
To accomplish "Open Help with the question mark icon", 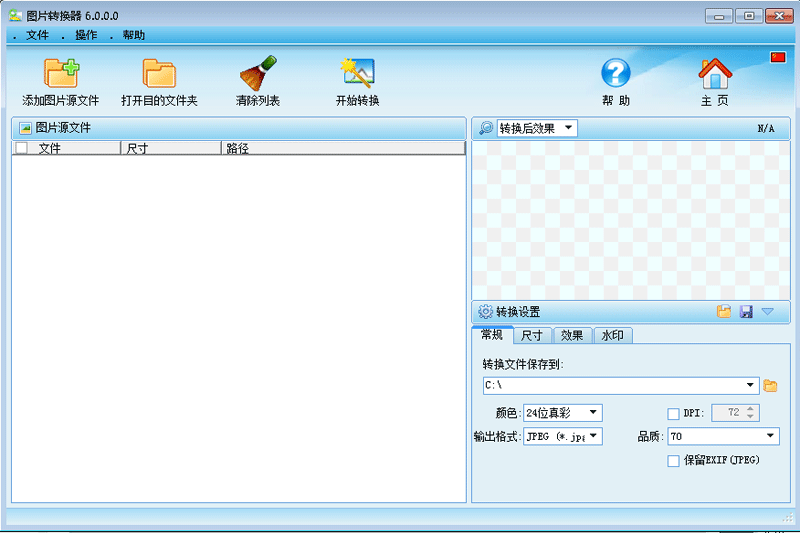I will pos(616,73).
